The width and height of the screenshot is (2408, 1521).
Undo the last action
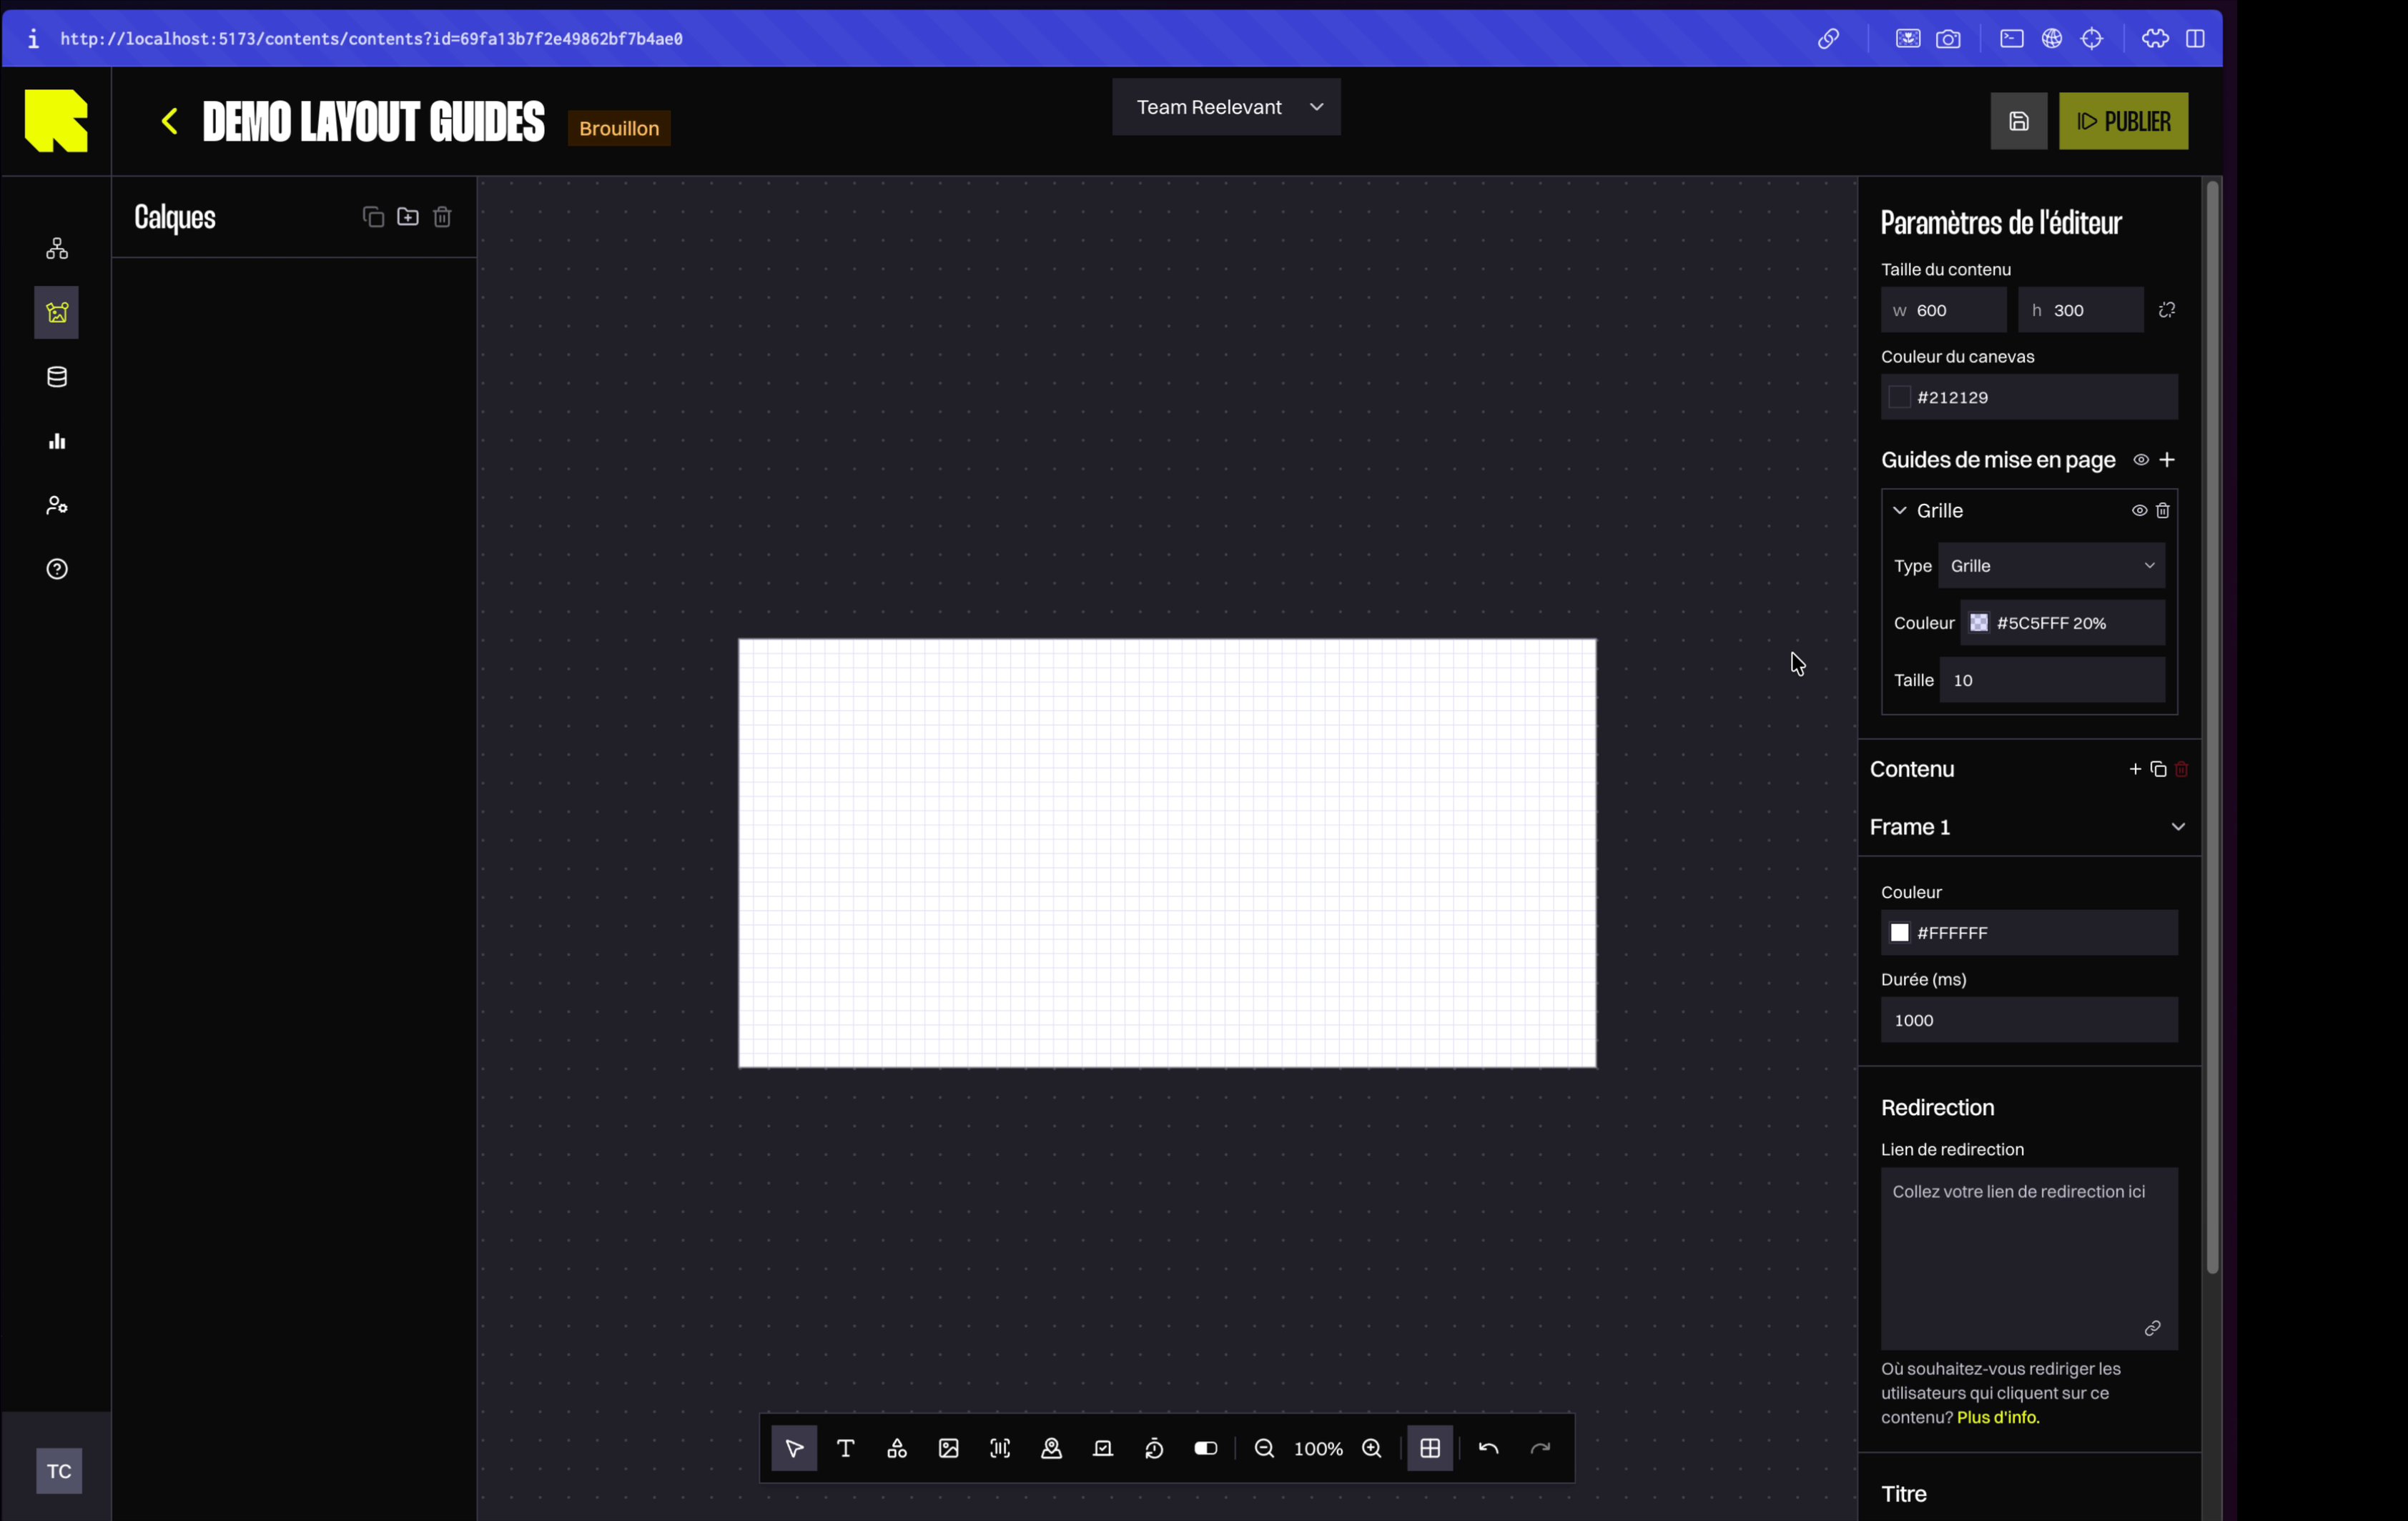click(x=1489, y=1448)
